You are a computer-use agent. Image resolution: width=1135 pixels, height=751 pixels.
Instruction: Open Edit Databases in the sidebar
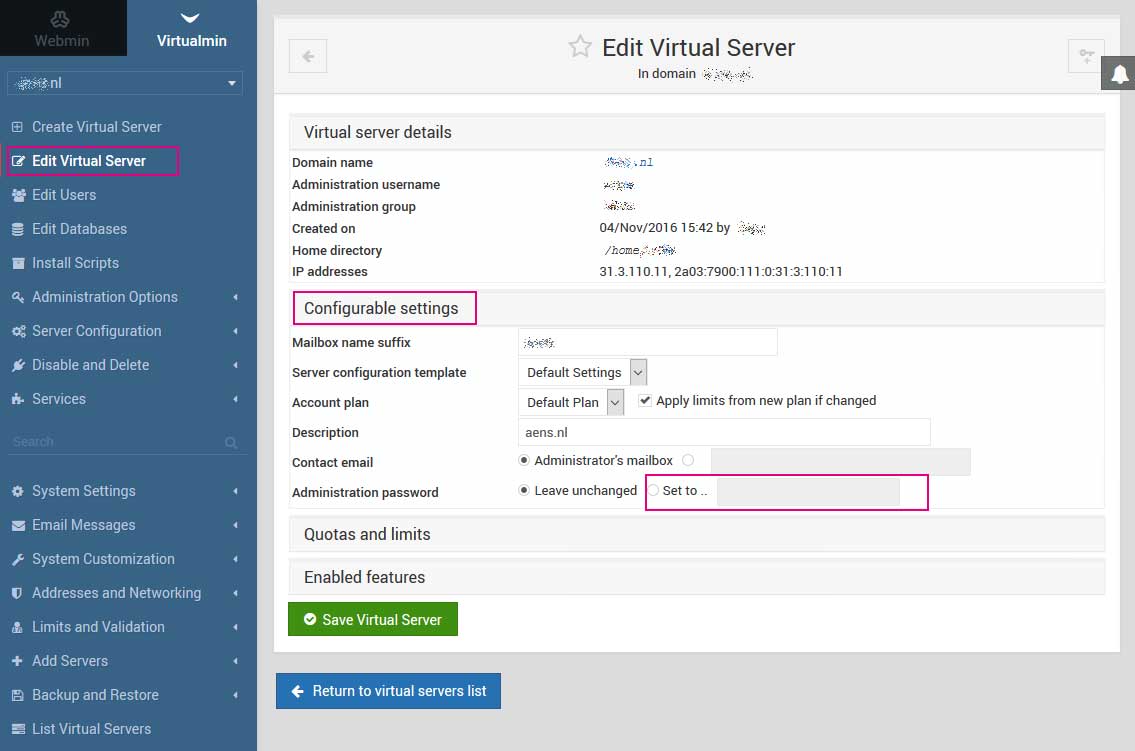(x=79, y=229)
